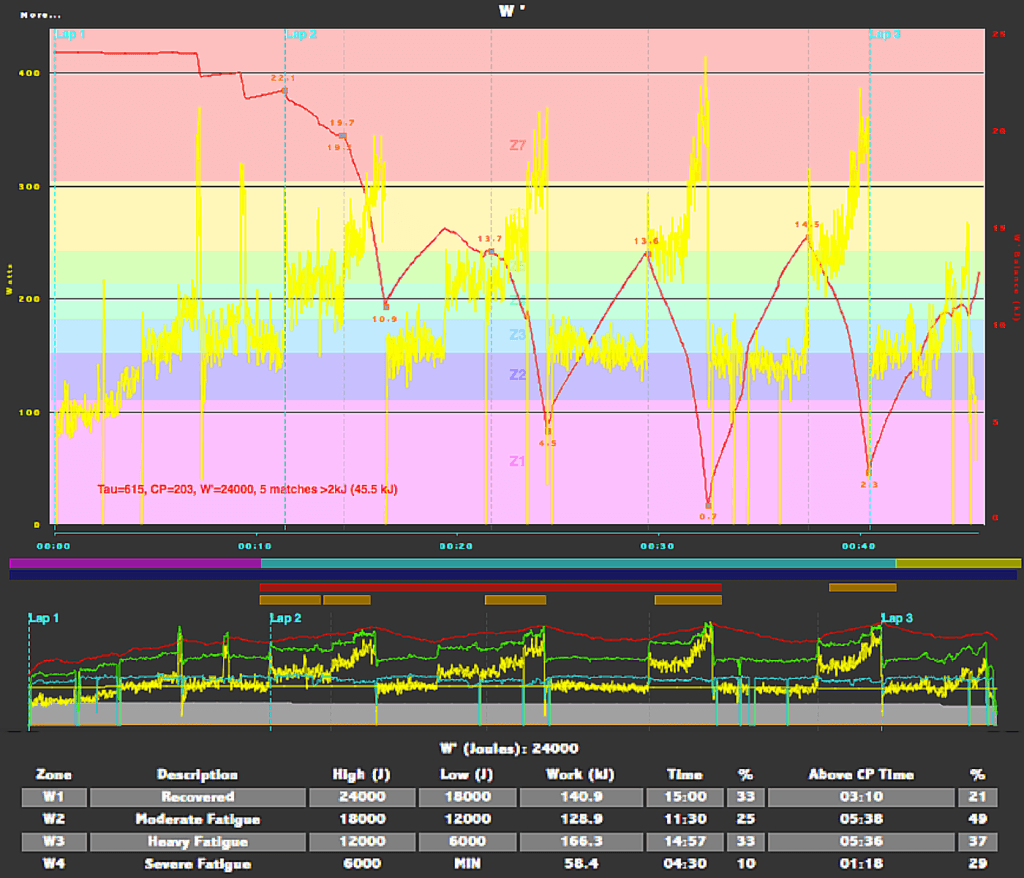
Task: Click the Recovered description cell
Action: [x=198, y=797]
